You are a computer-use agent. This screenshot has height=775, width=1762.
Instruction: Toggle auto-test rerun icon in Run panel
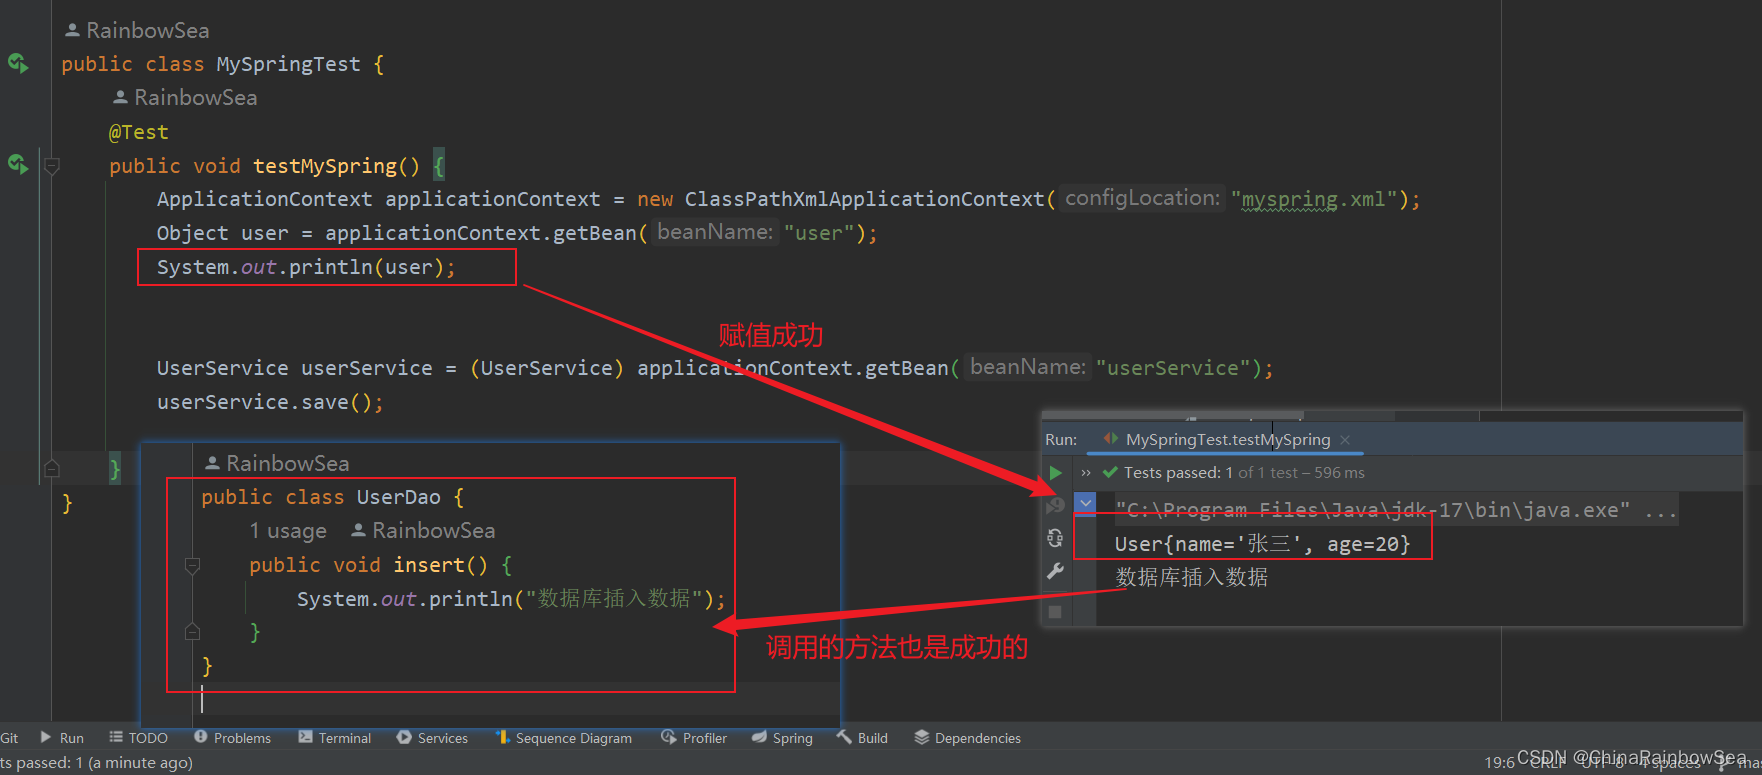[1055, 538]
